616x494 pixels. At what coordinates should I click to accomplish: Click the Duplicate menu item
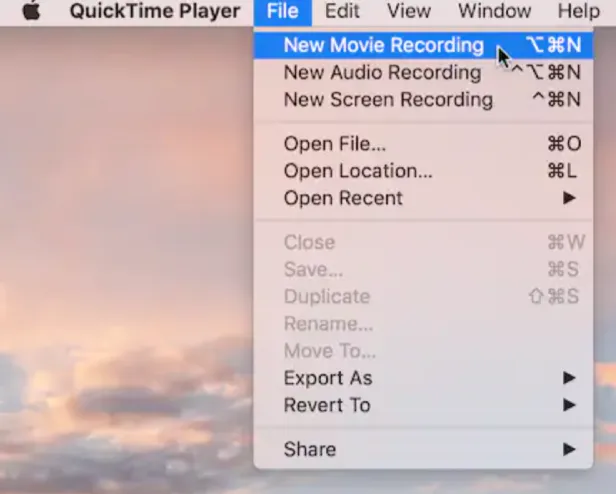pos(326,297)
